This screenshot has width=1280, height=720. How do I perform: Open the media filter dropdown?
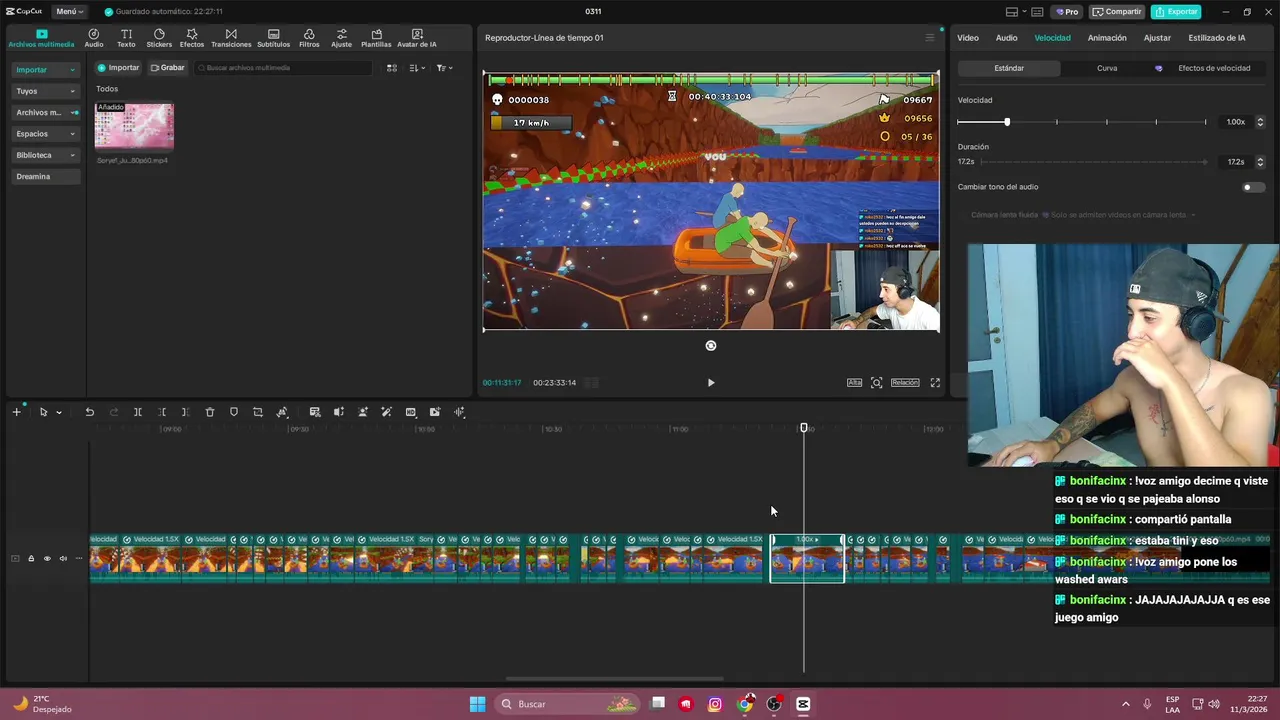click(445, 68)
